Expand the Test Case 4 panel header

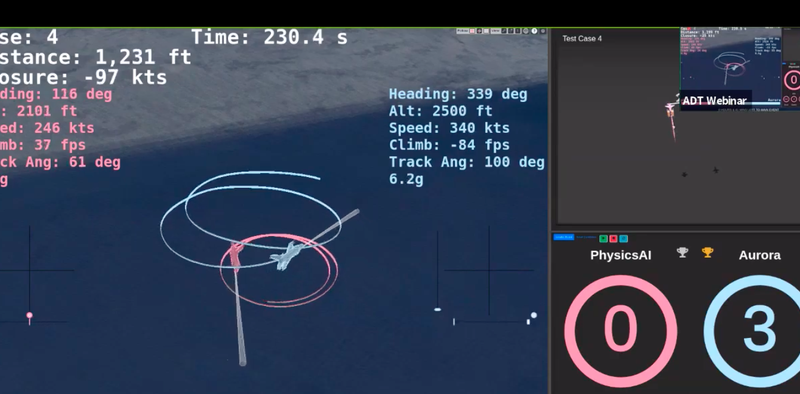(582, 38)
